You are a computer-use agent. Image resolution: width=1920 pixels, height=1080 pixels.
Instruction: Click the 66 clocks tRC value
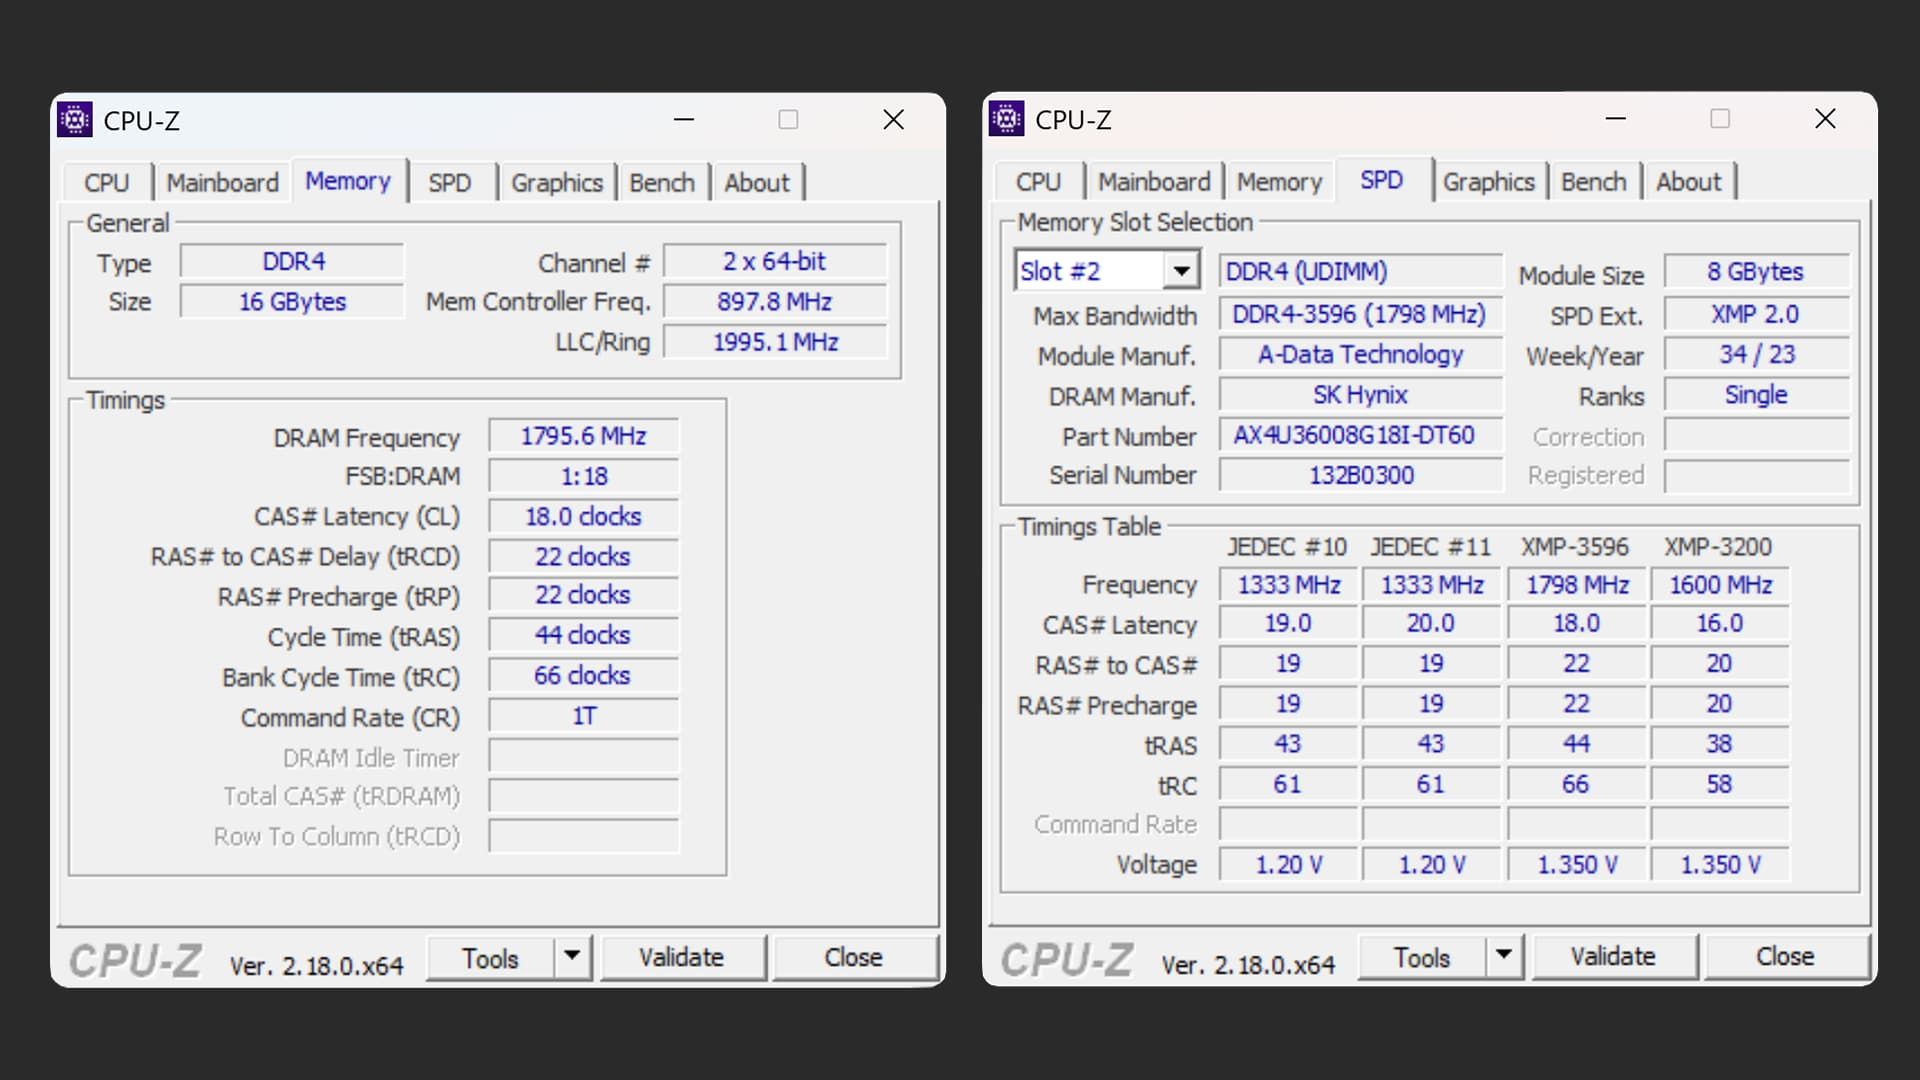(584, 676)
